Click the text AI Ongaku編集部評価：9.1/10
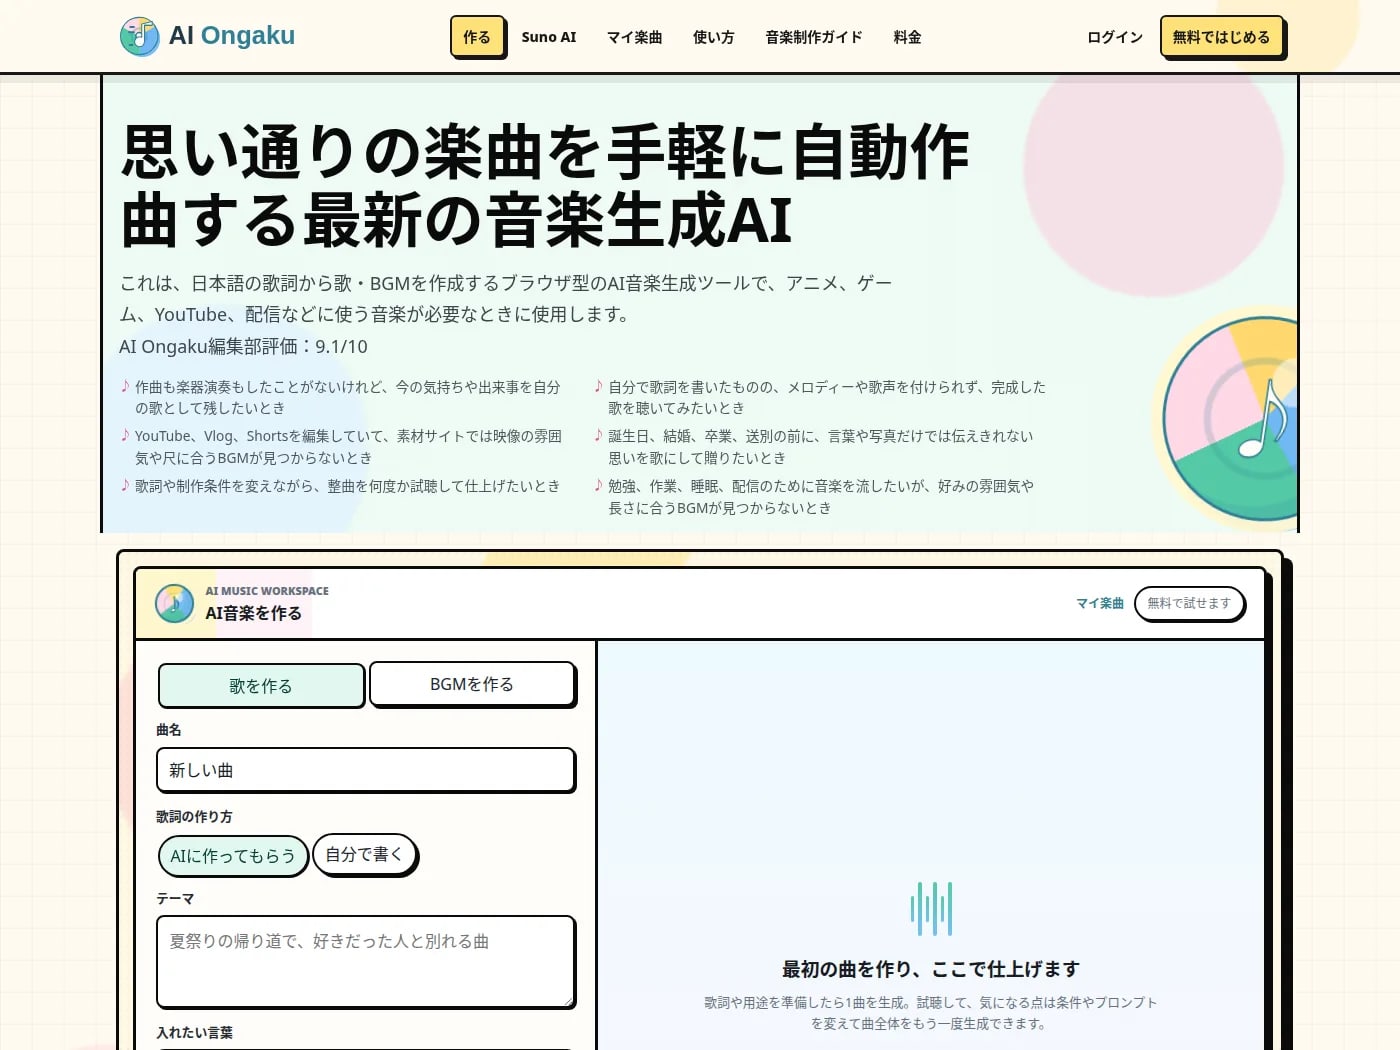 click(x=244, y=346)
